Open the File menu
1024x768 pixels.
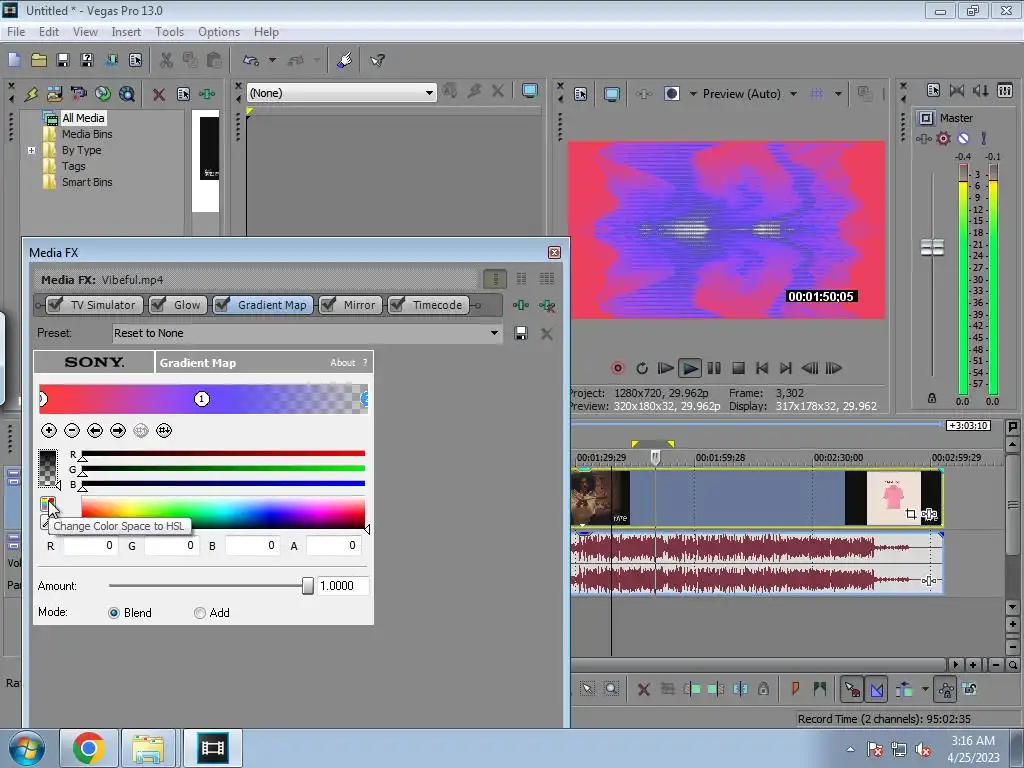[16, 31]
